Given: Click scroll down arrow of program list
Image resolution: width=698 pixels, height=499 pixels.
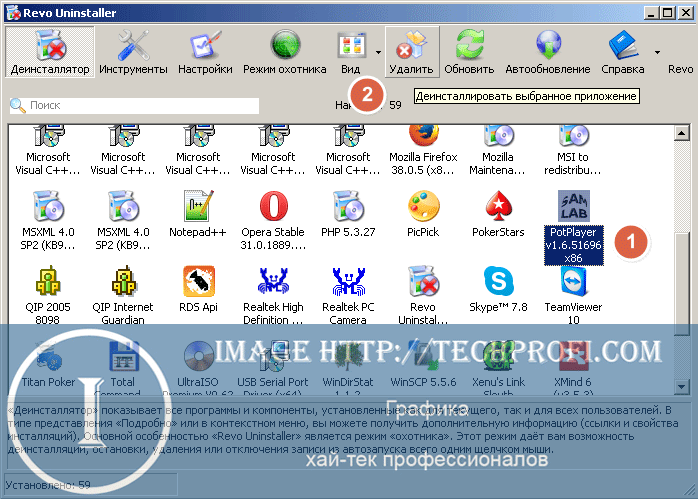Looking at the screenshot, I should coord(682,386).
